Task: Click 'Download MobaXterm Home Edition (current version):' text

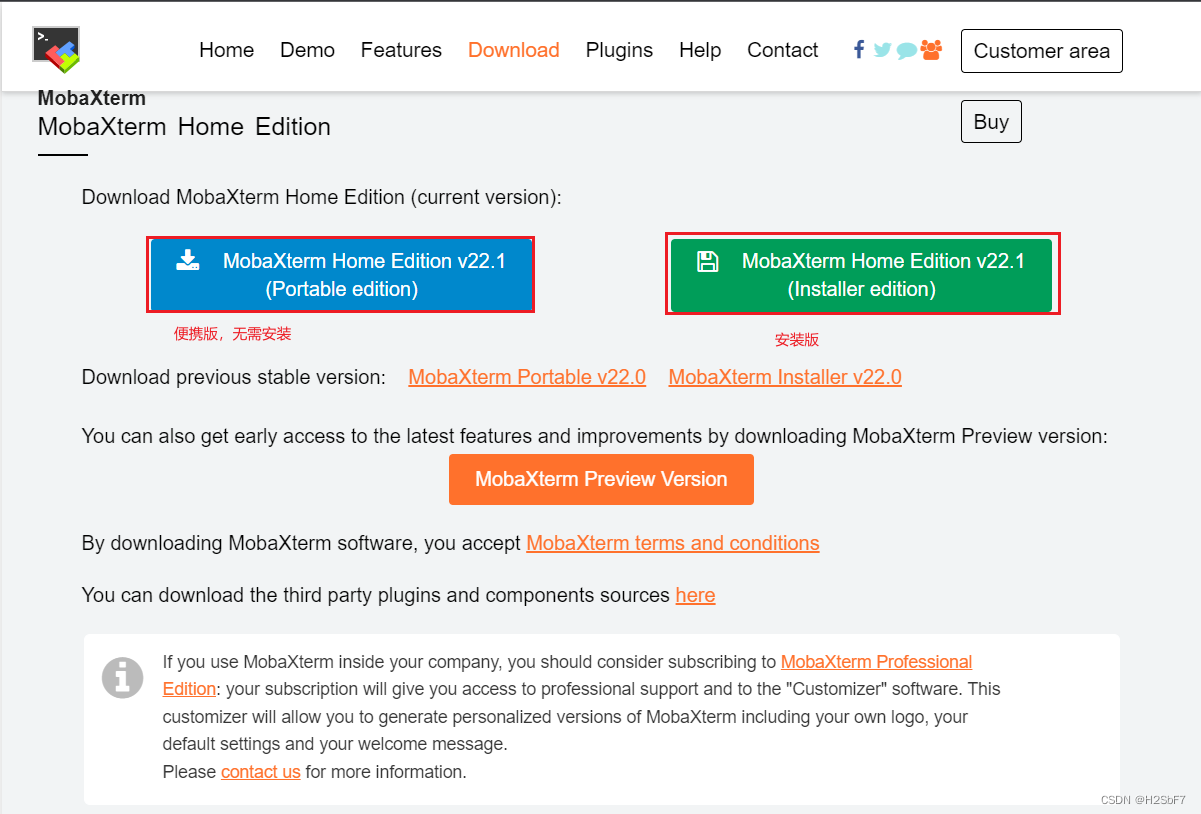Action: (322, 197)
